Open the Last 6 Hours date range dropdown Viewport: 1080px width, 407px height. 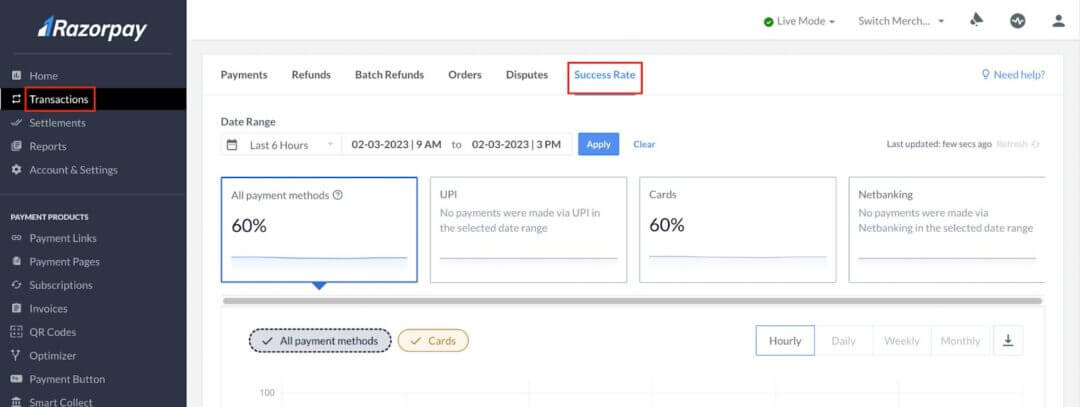281,145
